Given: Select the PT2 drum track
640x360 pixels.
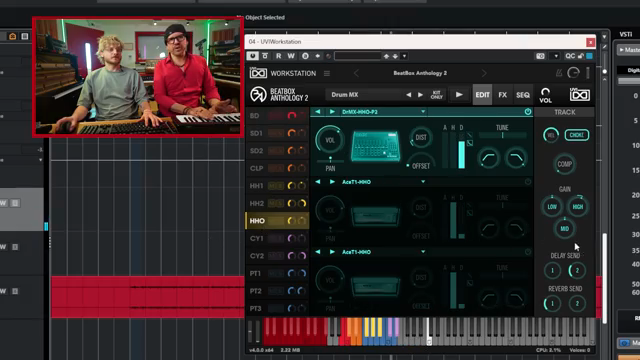Looking at the screenshot, I should coord(256,291).
